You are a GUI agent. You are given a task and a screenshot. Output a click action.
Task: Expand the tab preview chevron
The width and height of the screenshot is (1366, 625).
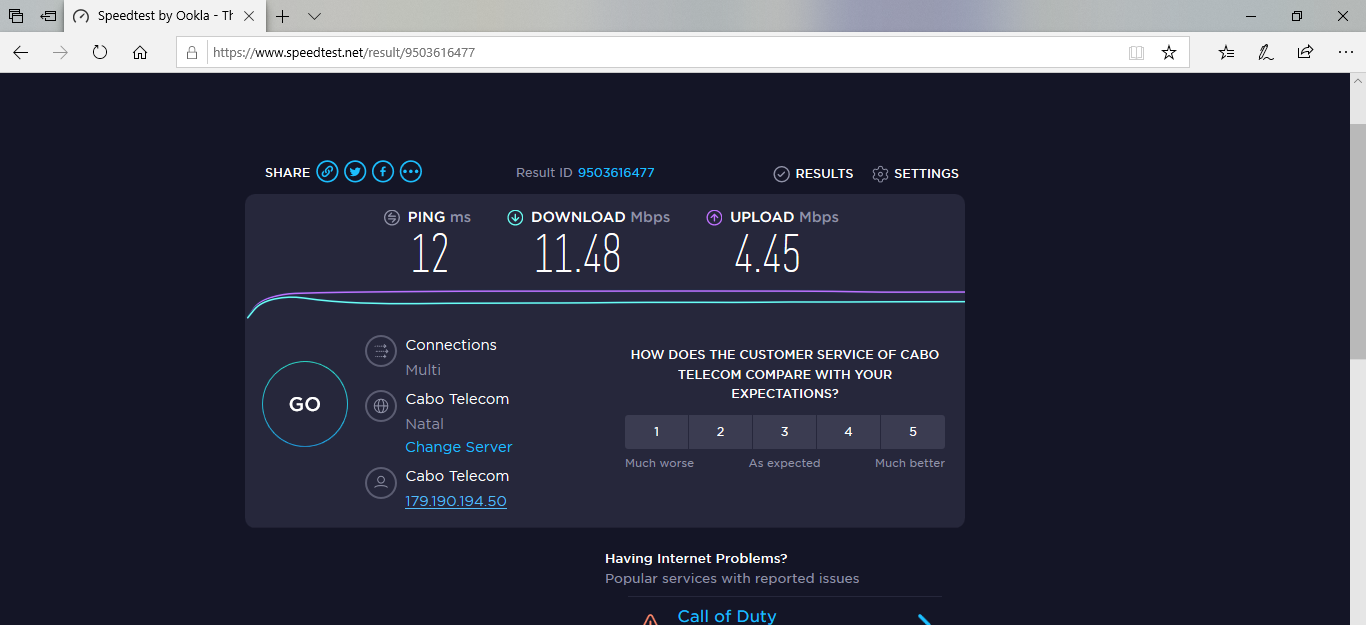(x=314, y=16)
